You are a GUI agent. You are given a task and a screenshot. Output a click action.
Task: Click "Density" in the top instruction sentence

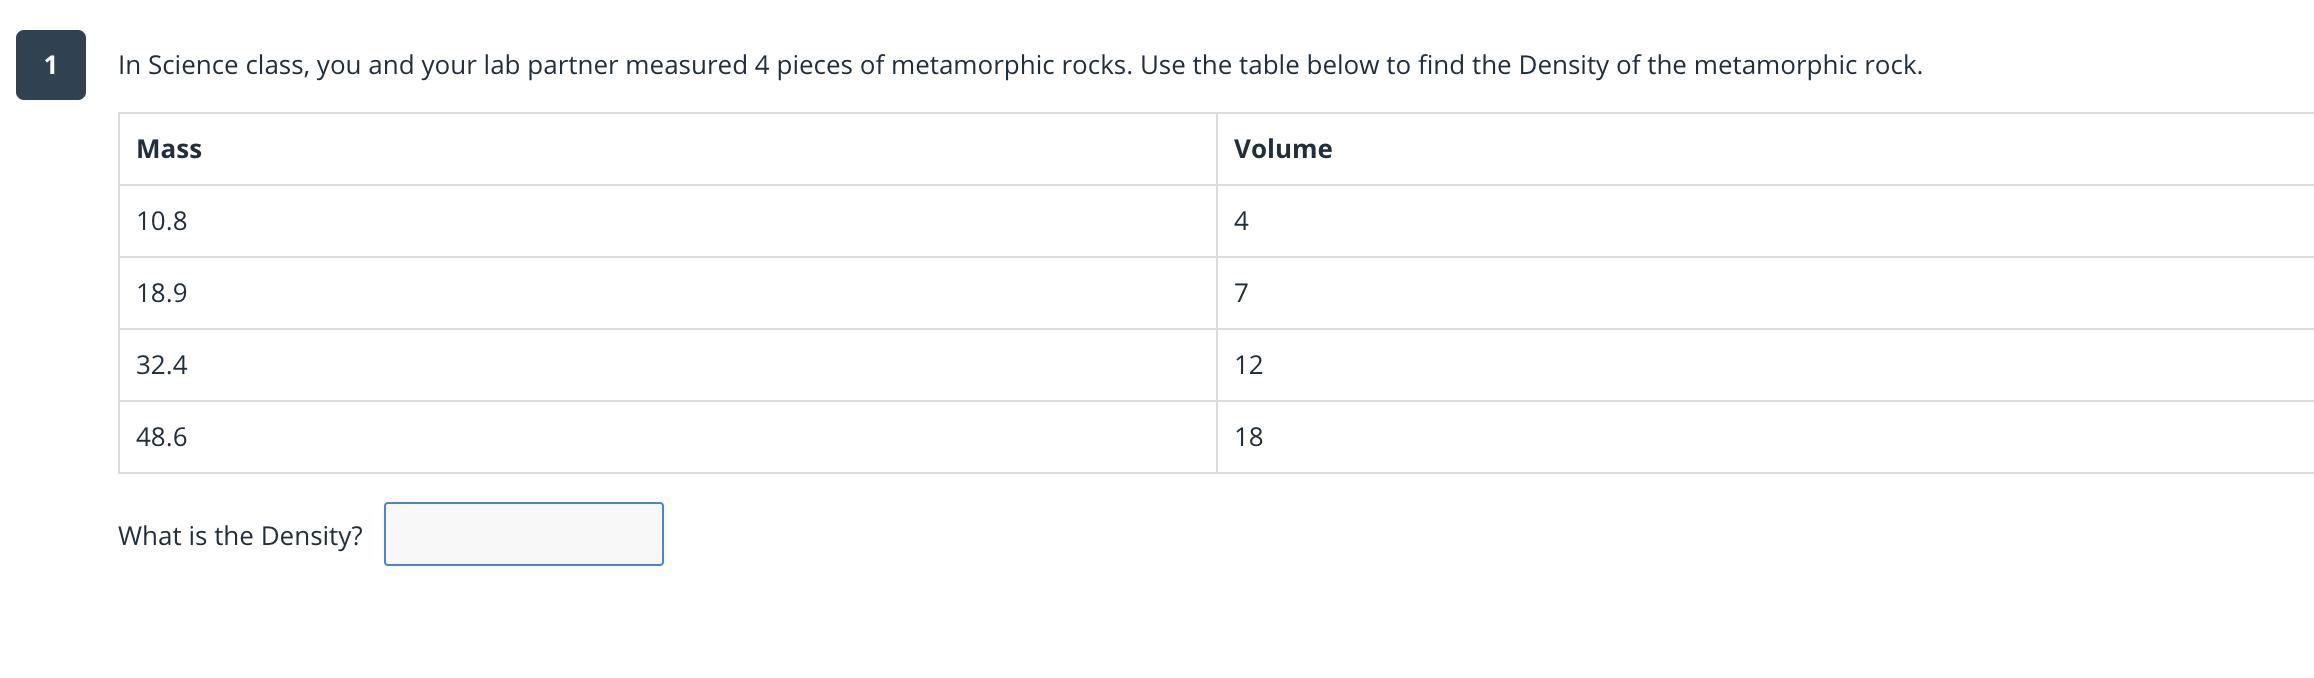[1563, 66]
